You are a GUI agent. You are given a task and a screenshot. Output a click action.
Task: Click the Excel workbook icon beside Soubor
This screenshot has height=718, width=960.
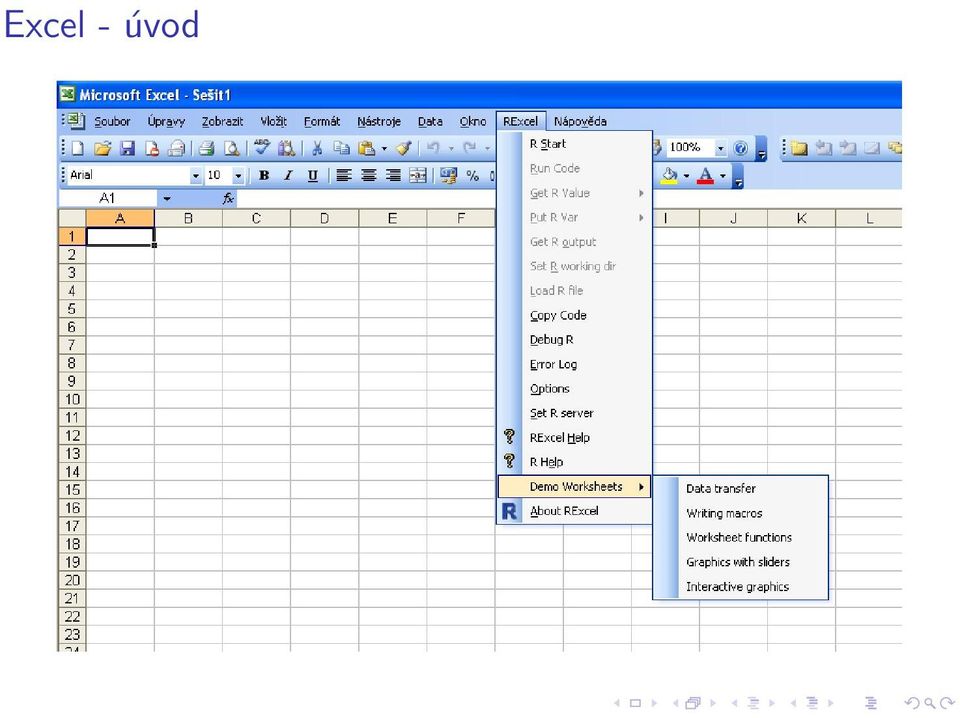coord(76,121)
